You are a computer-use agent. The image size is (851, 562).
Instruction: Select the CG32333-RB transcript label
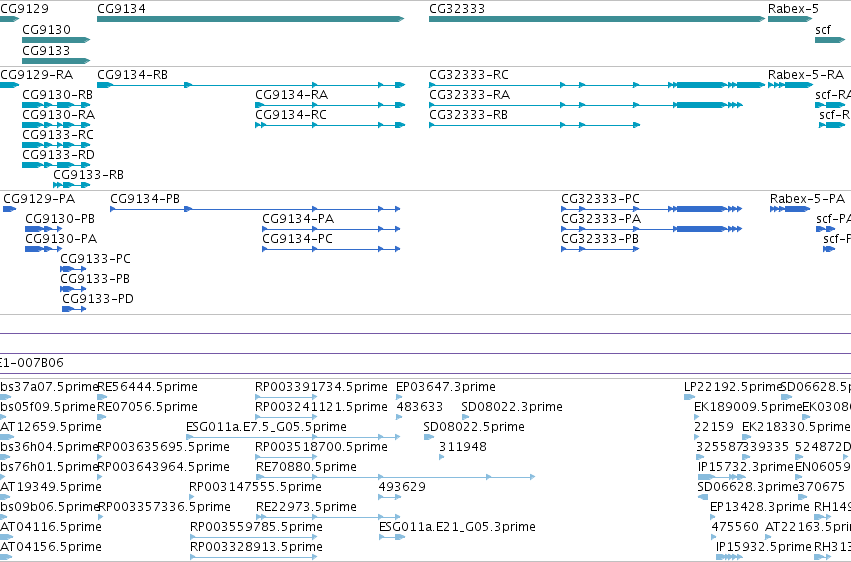pyautogui.click(x=468, y=114)
